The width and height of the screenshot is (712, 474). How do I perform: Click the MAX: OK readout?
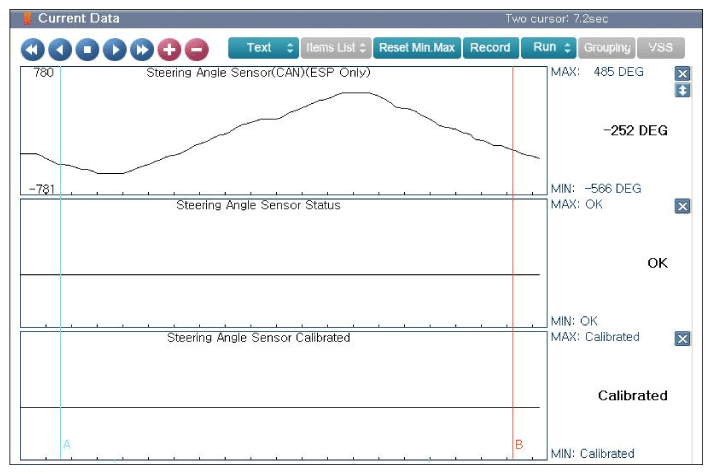(x=577, y=204)
